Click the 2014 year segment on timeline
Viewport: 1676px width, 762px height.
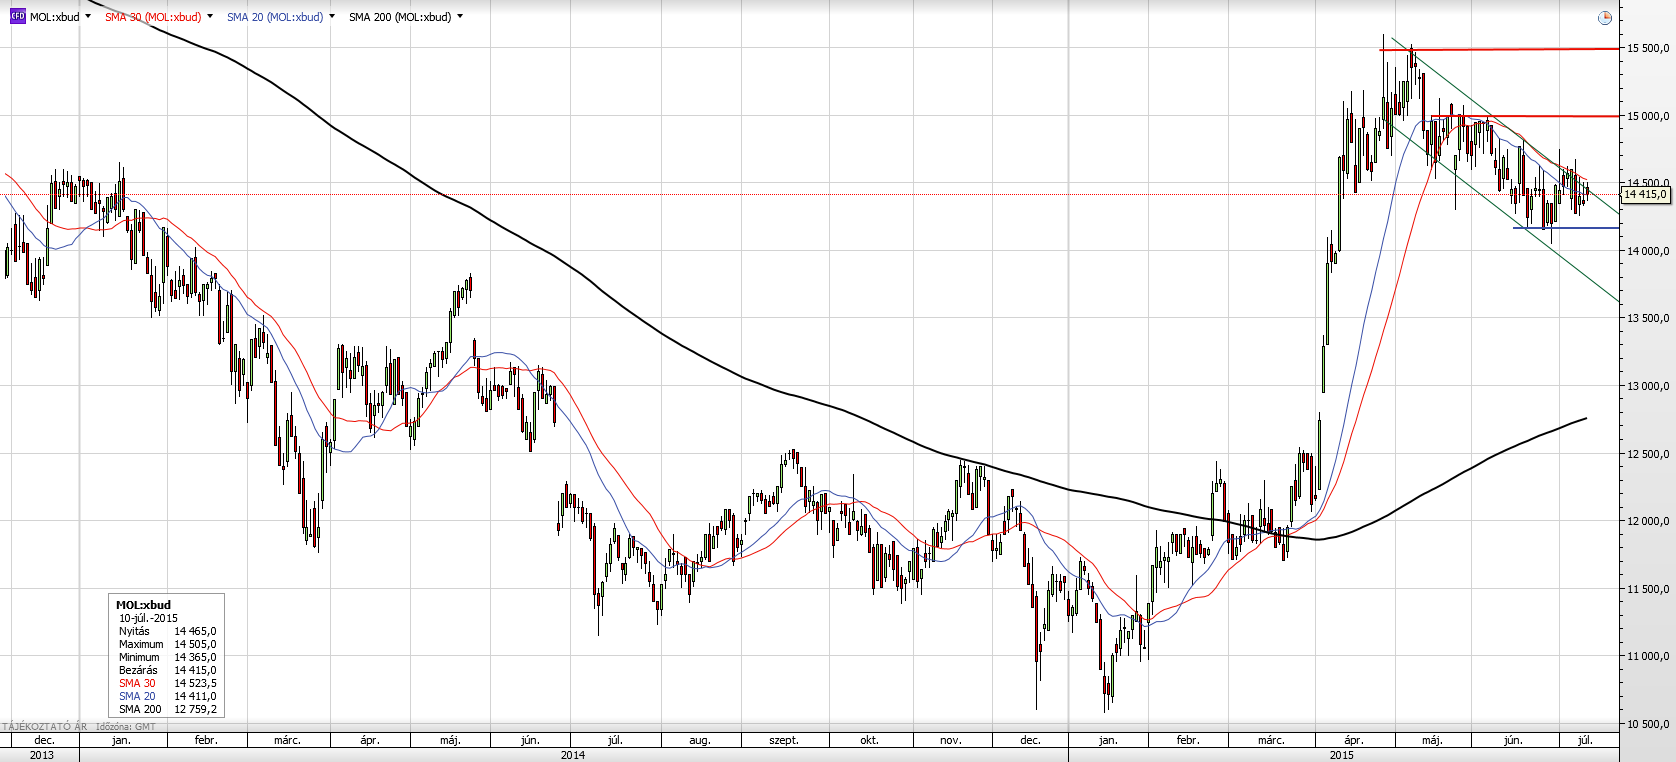coord(573,755)
